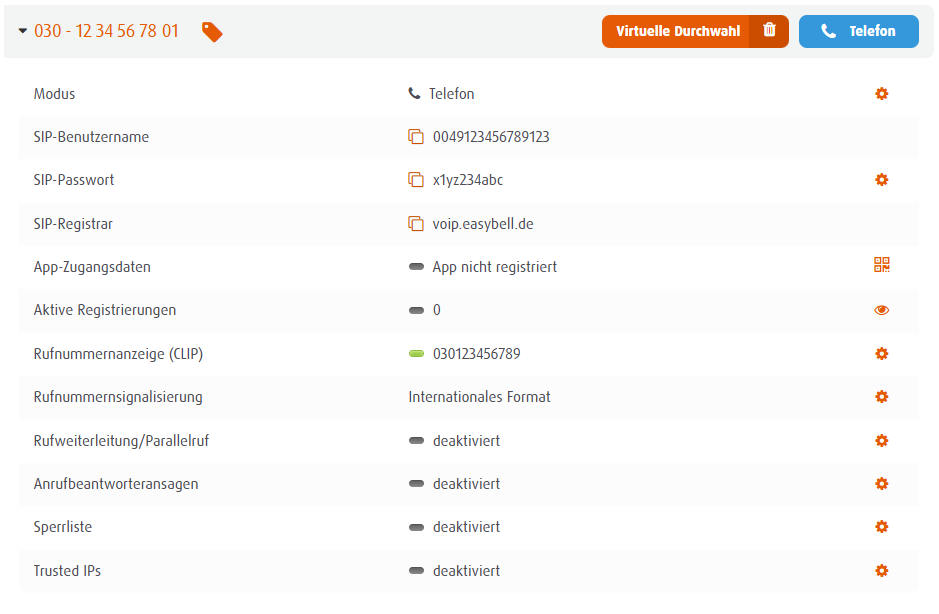Screen dimensions: 939x614
Task: Click the Virtuelle Durchwahl button
Action: (677, 31)
